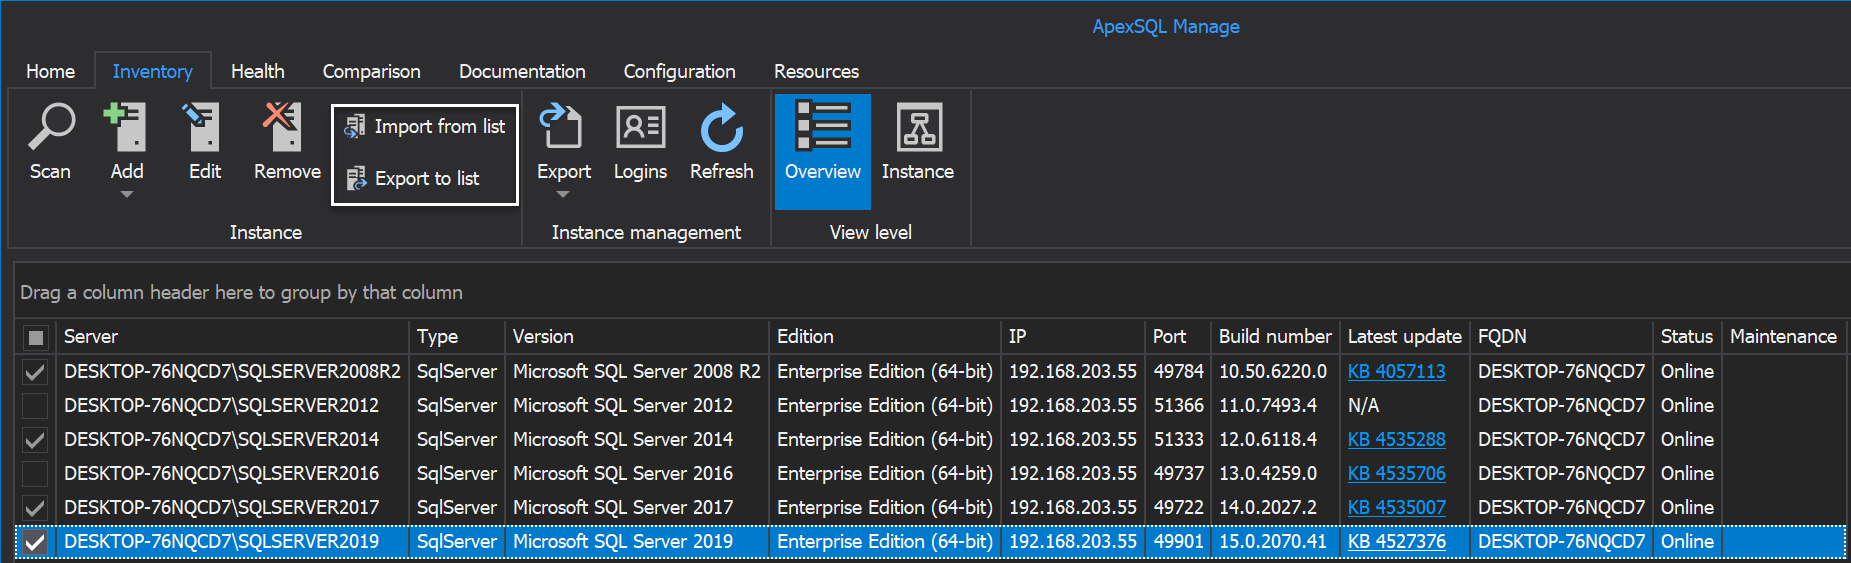Click the Microsoft SQL Server 2008 R2 version cell

[x=637, y=371]
